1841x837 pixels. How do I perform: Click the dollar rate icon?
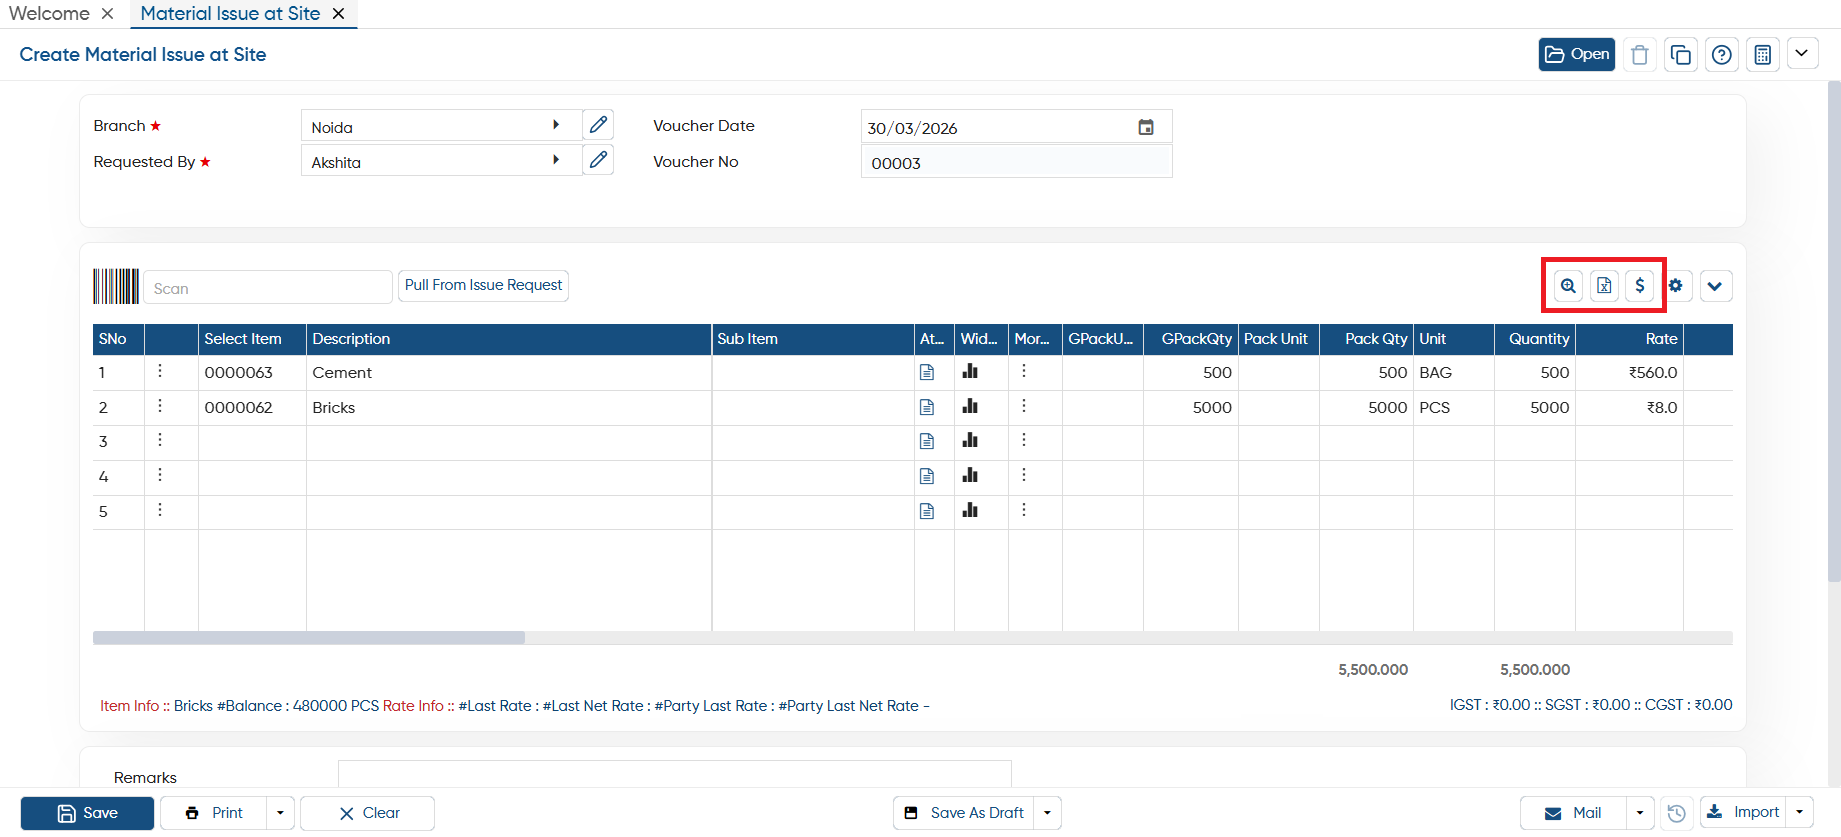pyautogui.click(x=1639, y=286)
